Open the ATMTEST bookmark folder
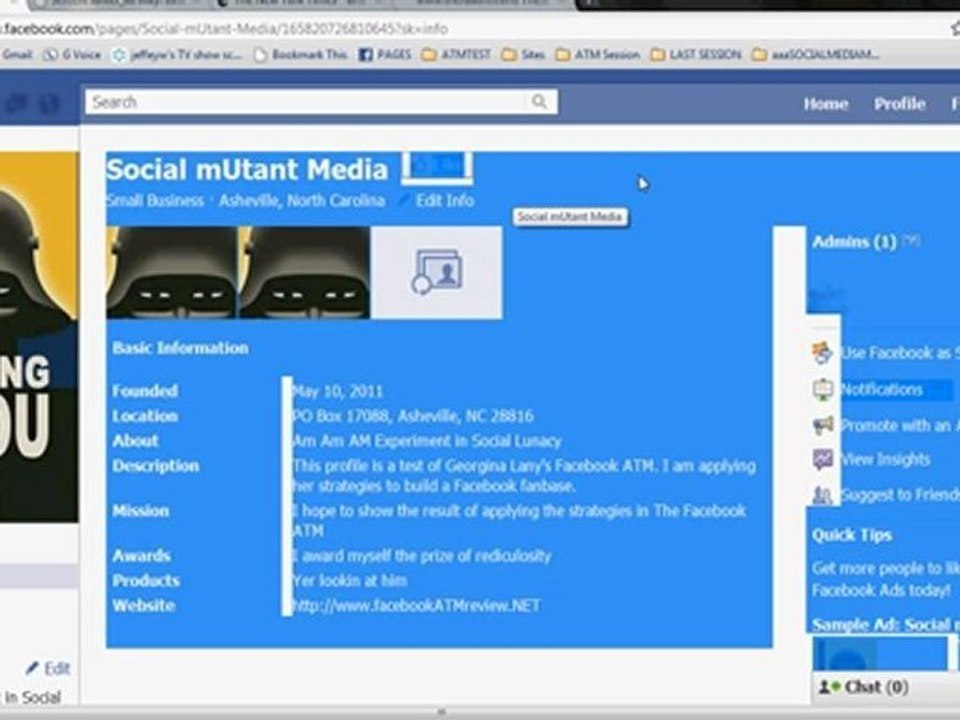The image size is (960, 720). [x=457, y=54]
